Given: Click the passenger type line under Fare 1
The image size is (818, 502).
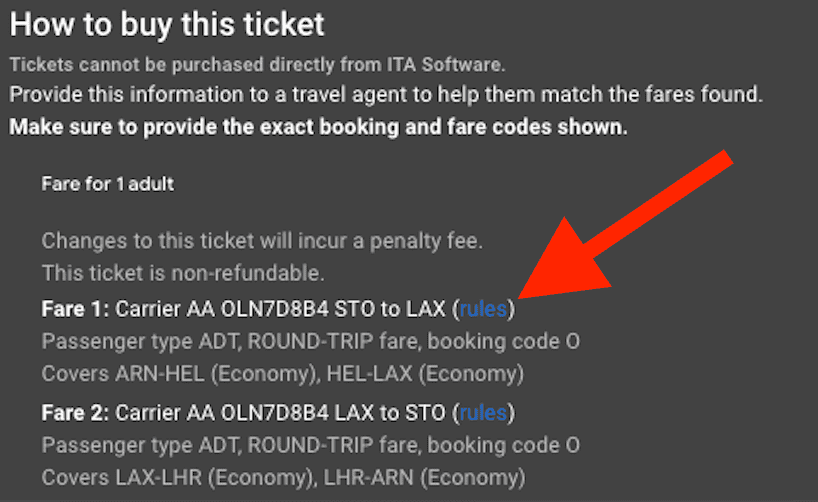Looking at the screenshot, I should pyautogui.click(x=310, y=342).
